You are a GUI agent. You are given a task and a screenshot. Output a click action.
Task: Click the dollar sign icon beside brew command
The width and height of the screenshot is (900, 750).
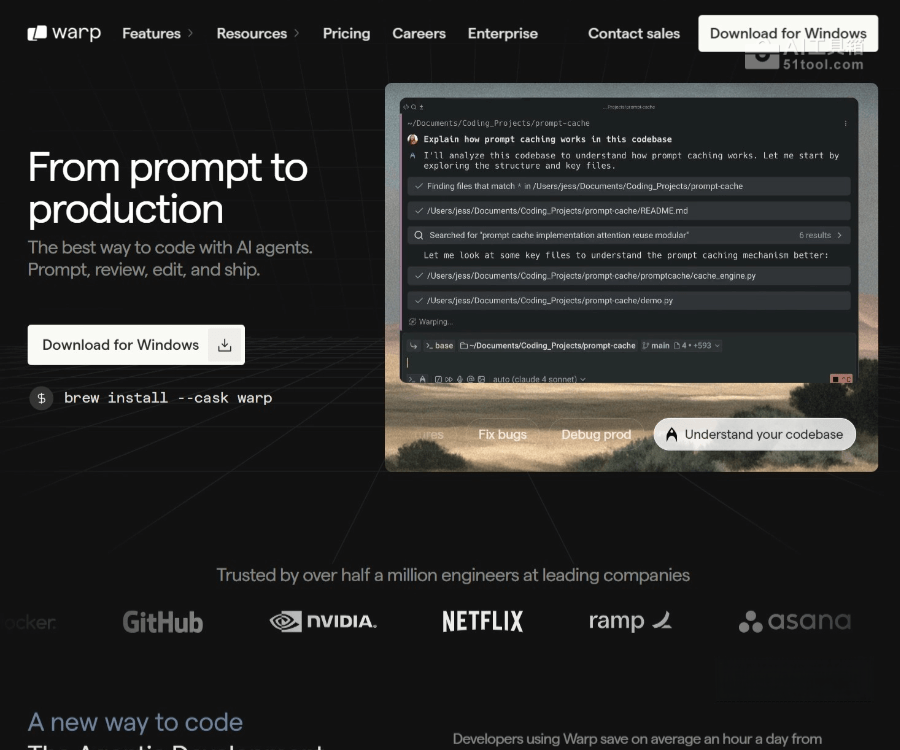tap(41, 398)
